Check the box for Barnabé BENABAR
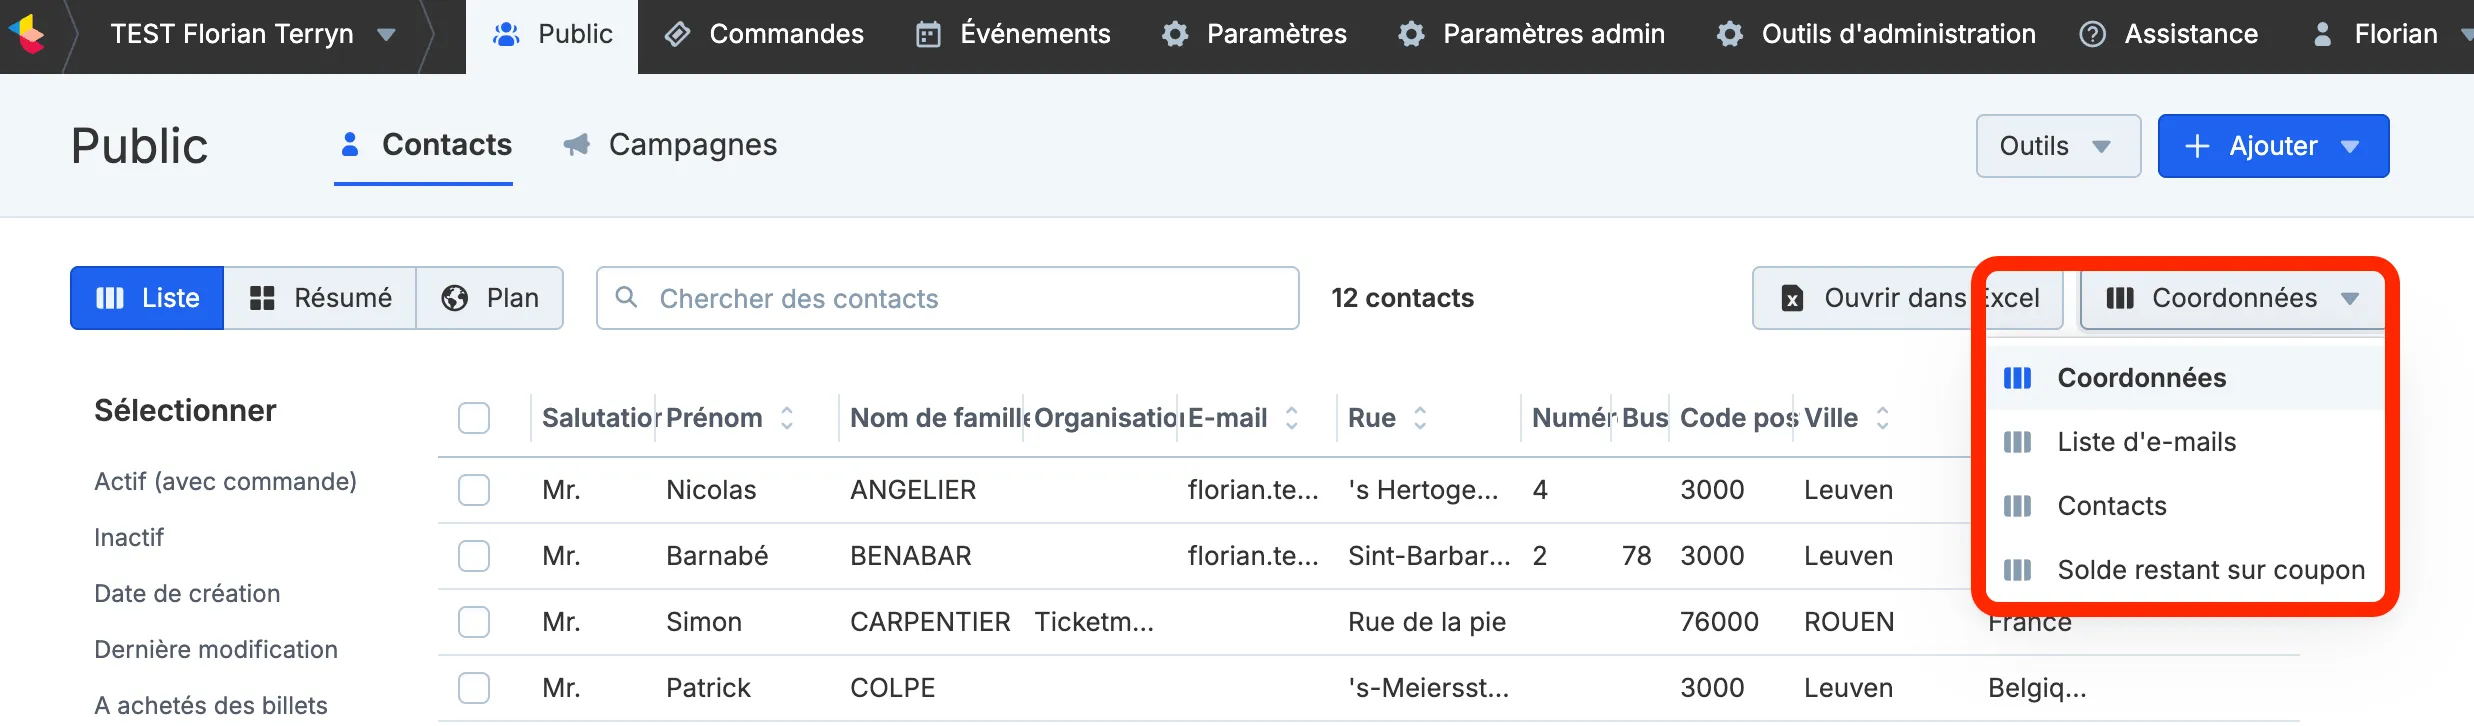The height and width of the screenshot is (726, 2474). pyautogui.click(x=474, y=556)
